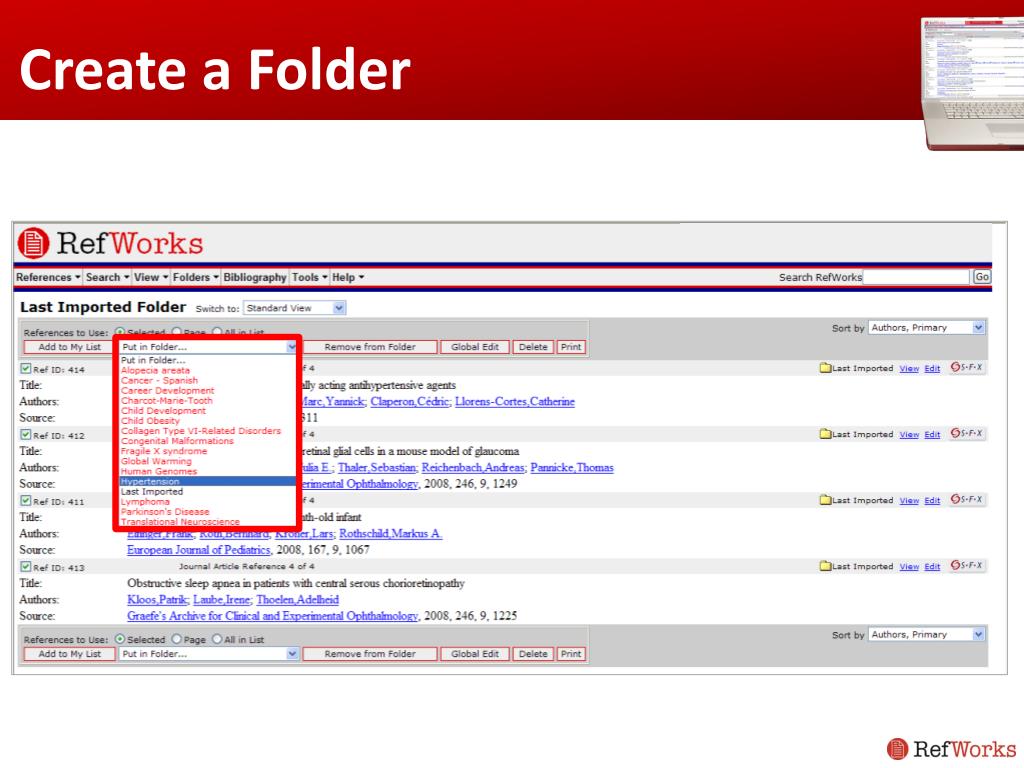Click top 'Remove from Folder' button

coord(370,347)
